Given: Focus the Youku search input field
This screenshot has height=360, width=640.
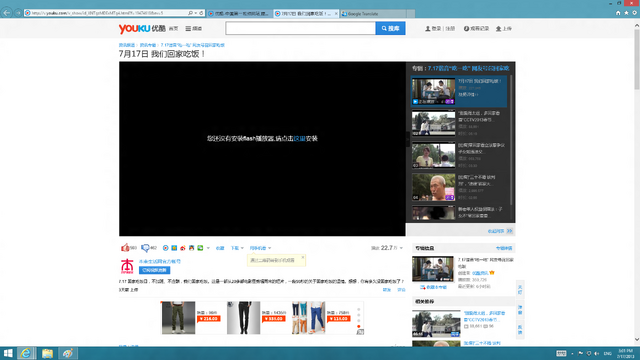Looking at the screenshot, I should point(300,28).
